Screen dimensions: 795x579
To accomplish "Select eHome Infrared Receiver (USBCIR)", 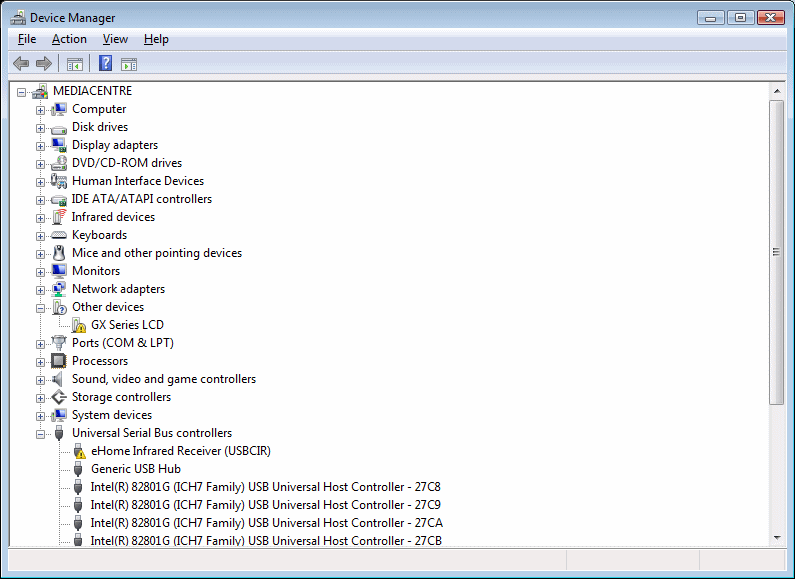I will [x=180, y=451].
